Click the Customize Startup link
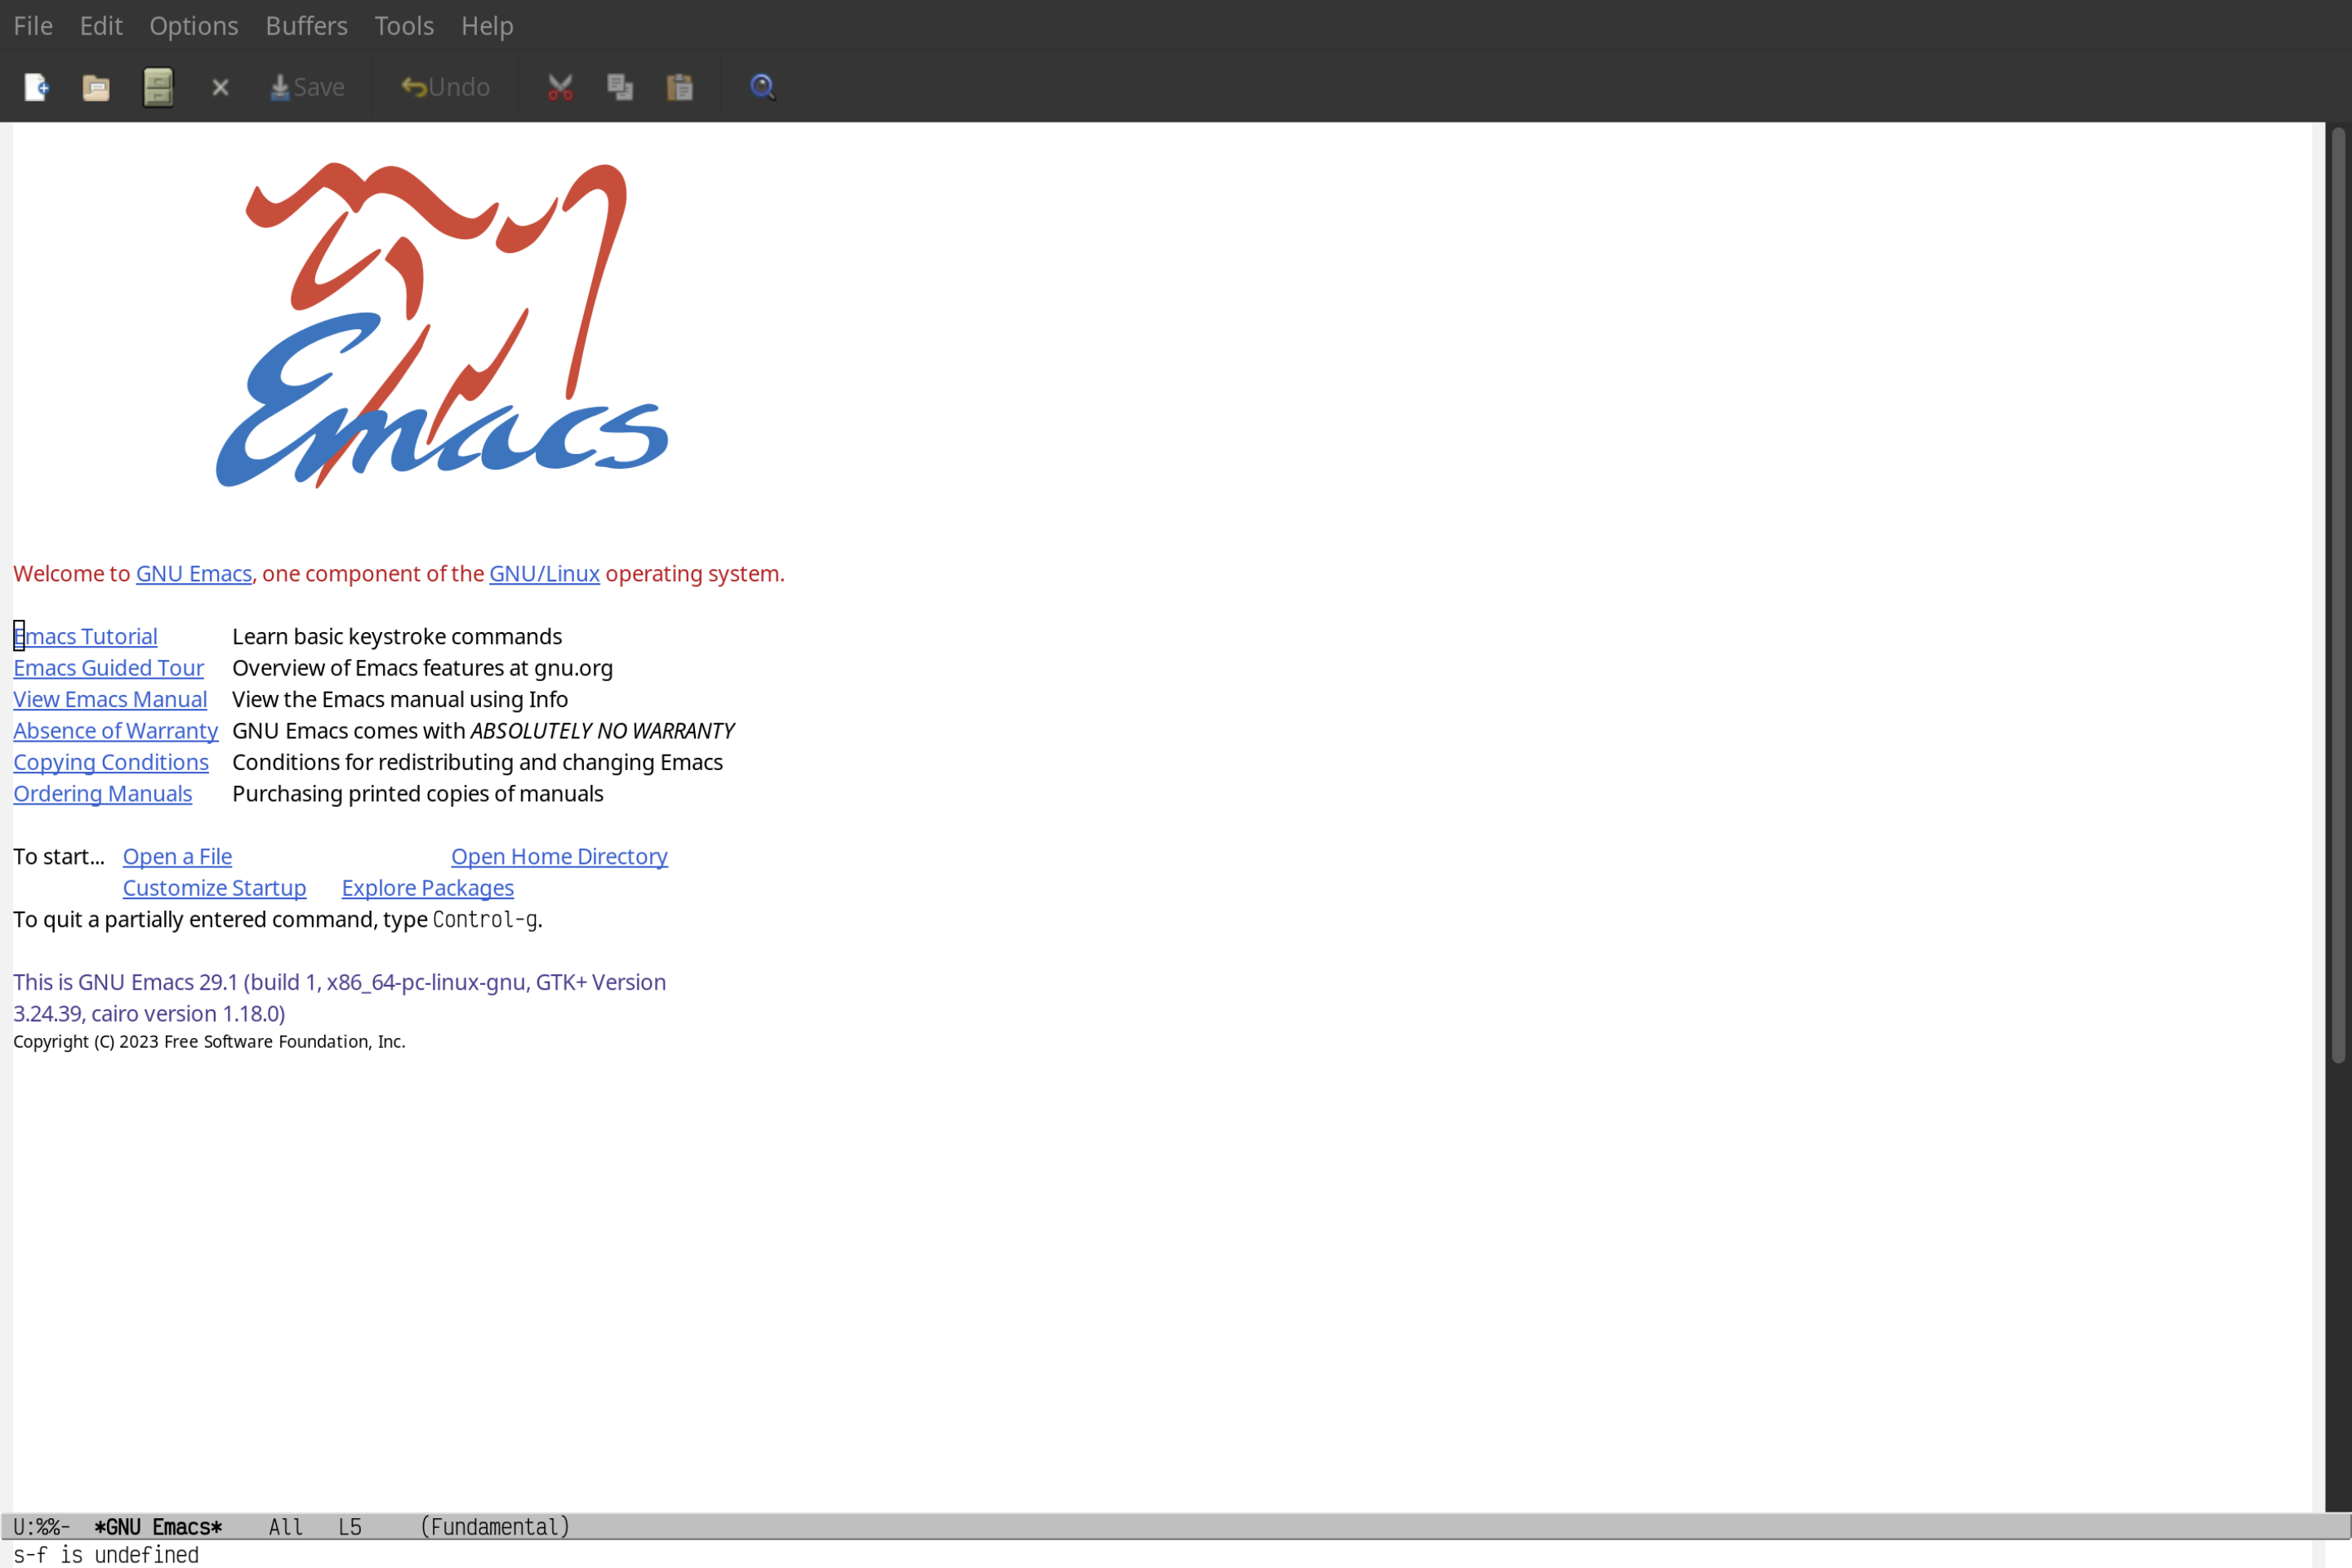 click(213, 887)
